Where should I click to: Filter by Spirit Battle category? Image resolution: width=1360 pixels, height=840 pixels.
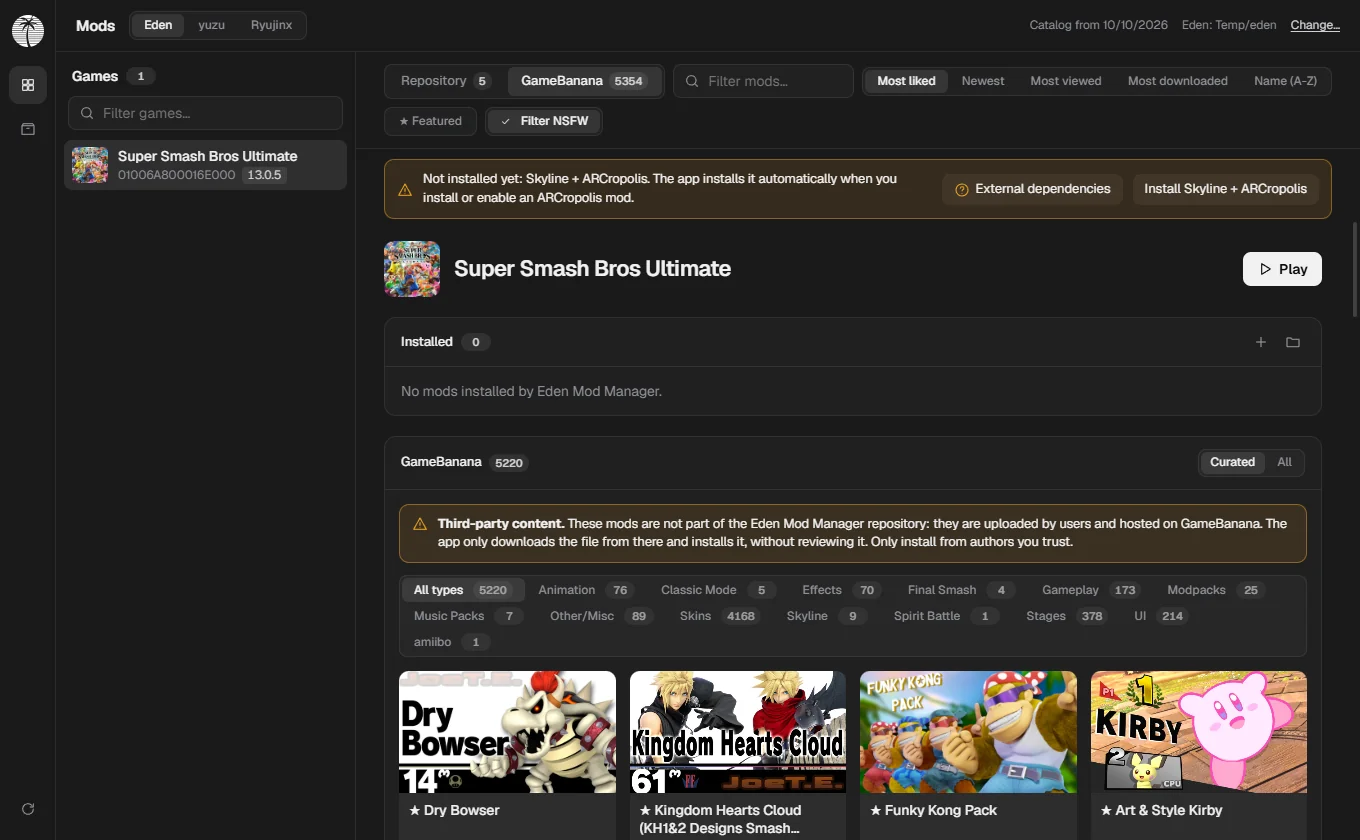point(946,616)
